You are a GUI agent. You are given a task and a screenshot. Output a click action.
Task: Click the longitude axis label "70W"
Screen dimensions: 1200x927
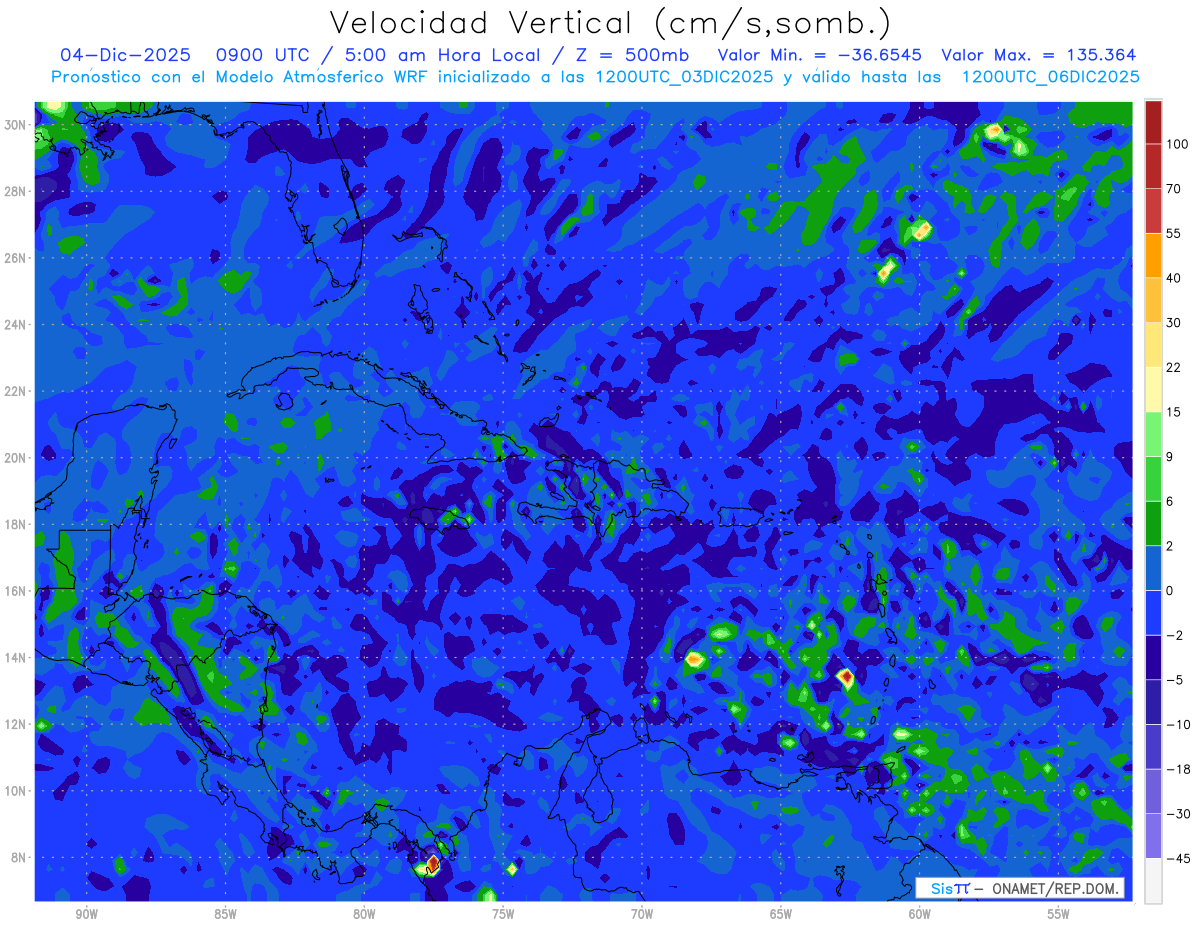pyautogui.click(x=642, y=914)
